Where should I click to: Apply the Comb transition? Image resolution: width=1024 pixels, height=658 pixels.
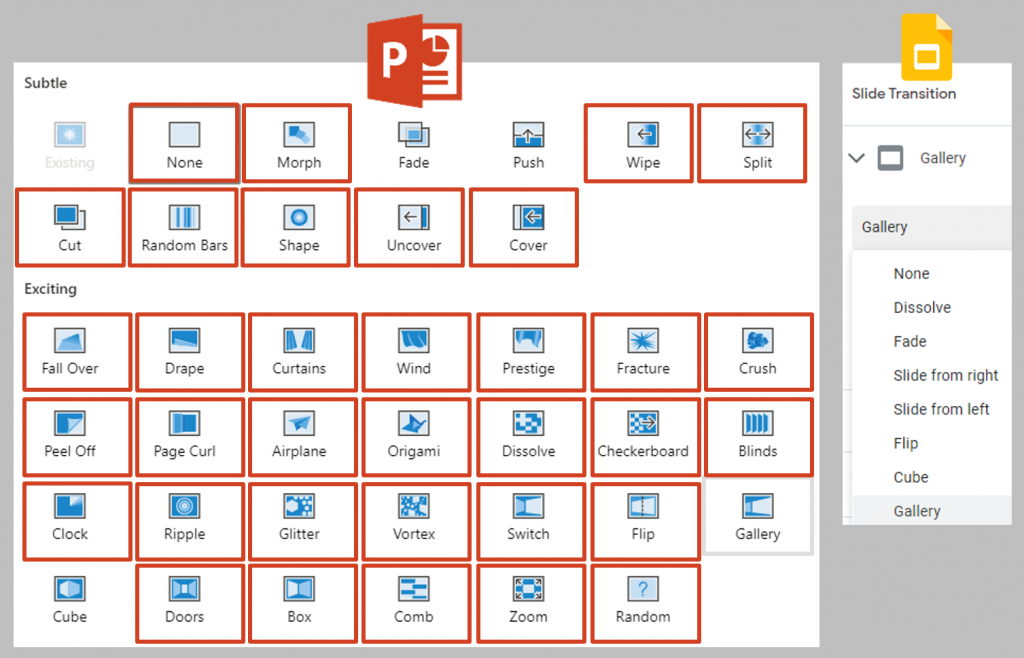(x=416, y=604)
